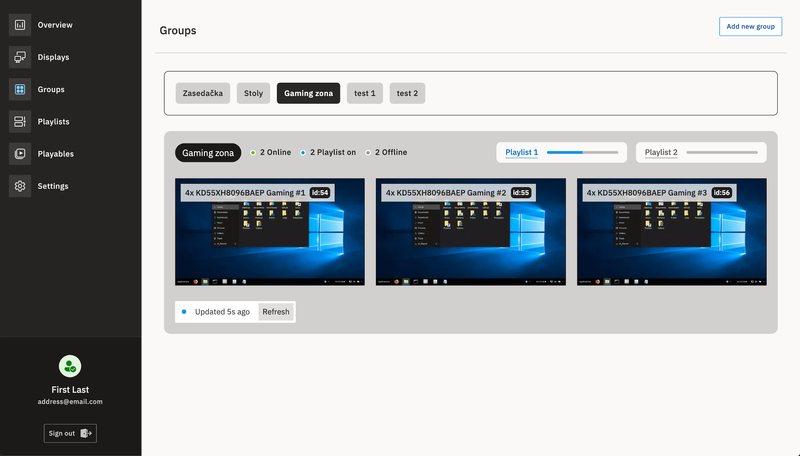This screenshot has height=456, width=800.
Task: Open the Overview sidebar icon
Action: (x=20, y=25)
